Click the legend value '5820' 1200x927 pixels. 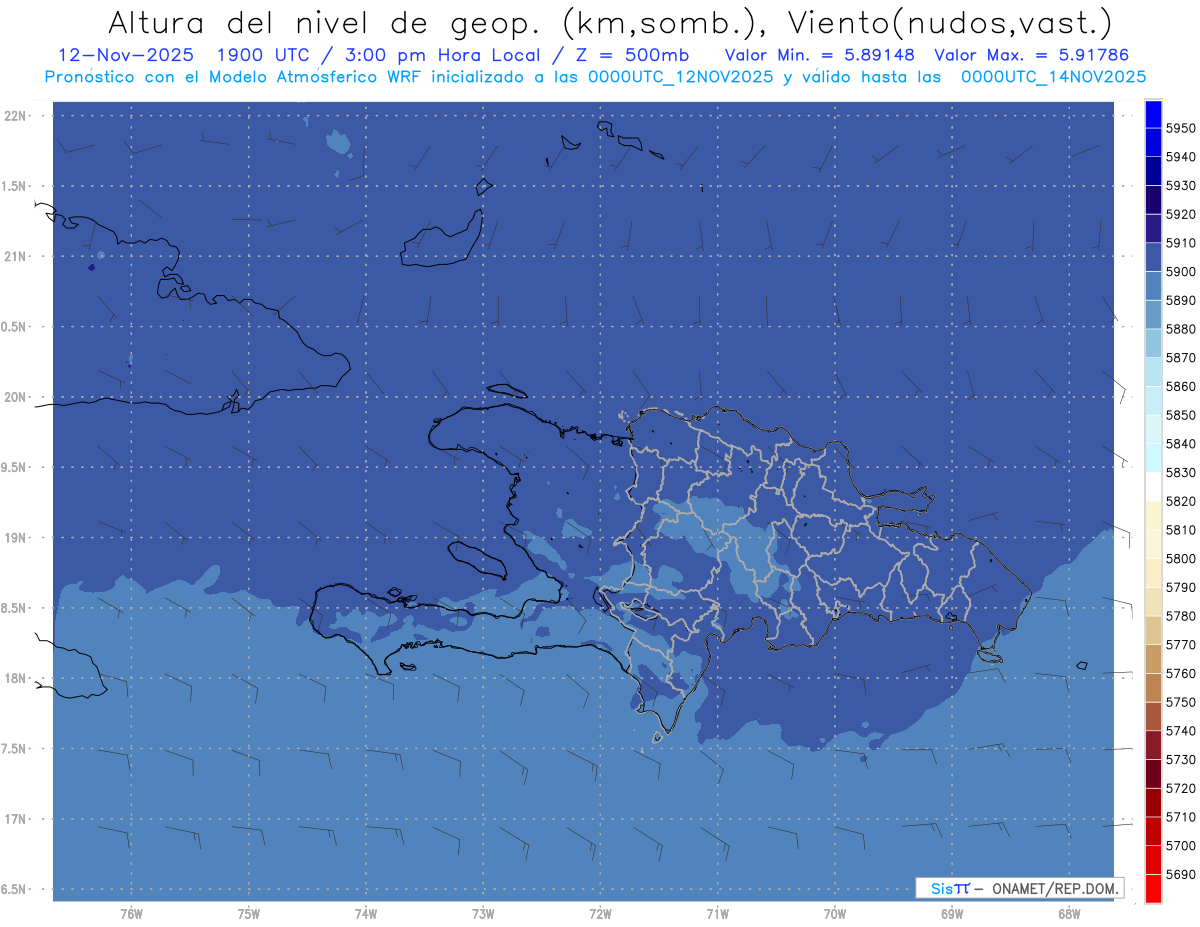[1180, 501]
